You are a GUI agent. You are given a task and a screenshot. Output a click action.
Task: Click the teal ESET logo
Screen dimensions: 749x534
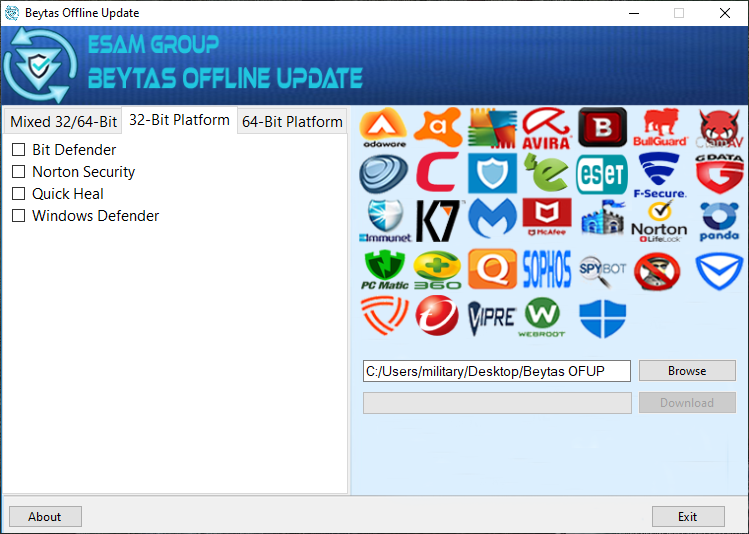click(602, 174)
